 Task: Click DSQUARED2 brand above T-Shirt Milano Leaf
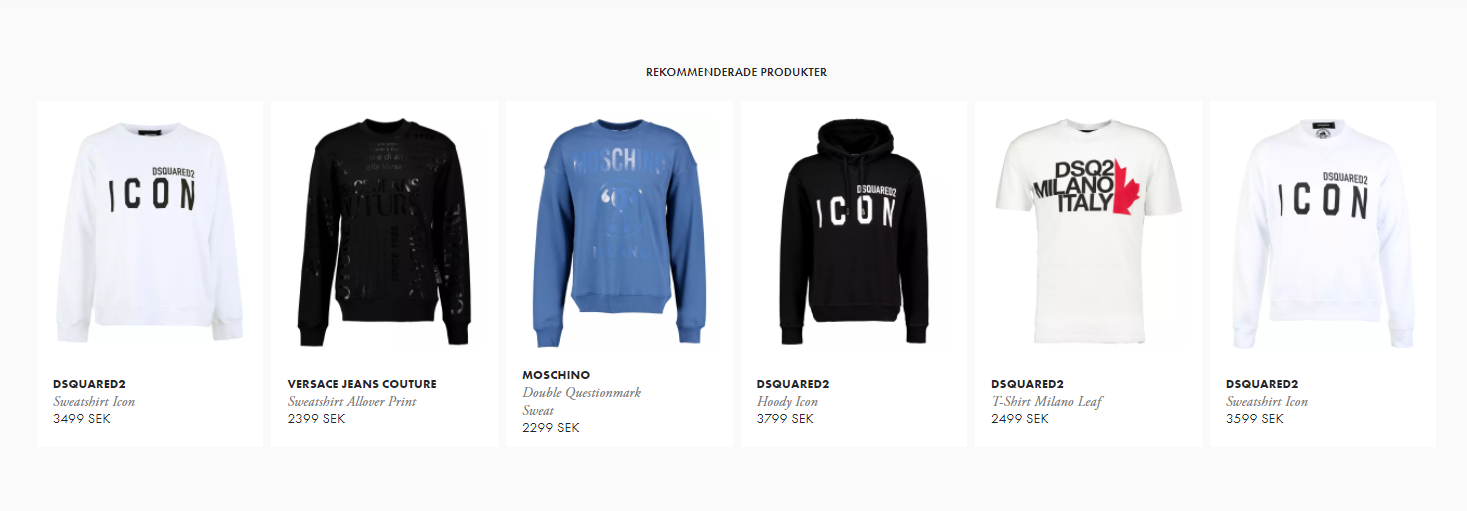click(1027, 384)
